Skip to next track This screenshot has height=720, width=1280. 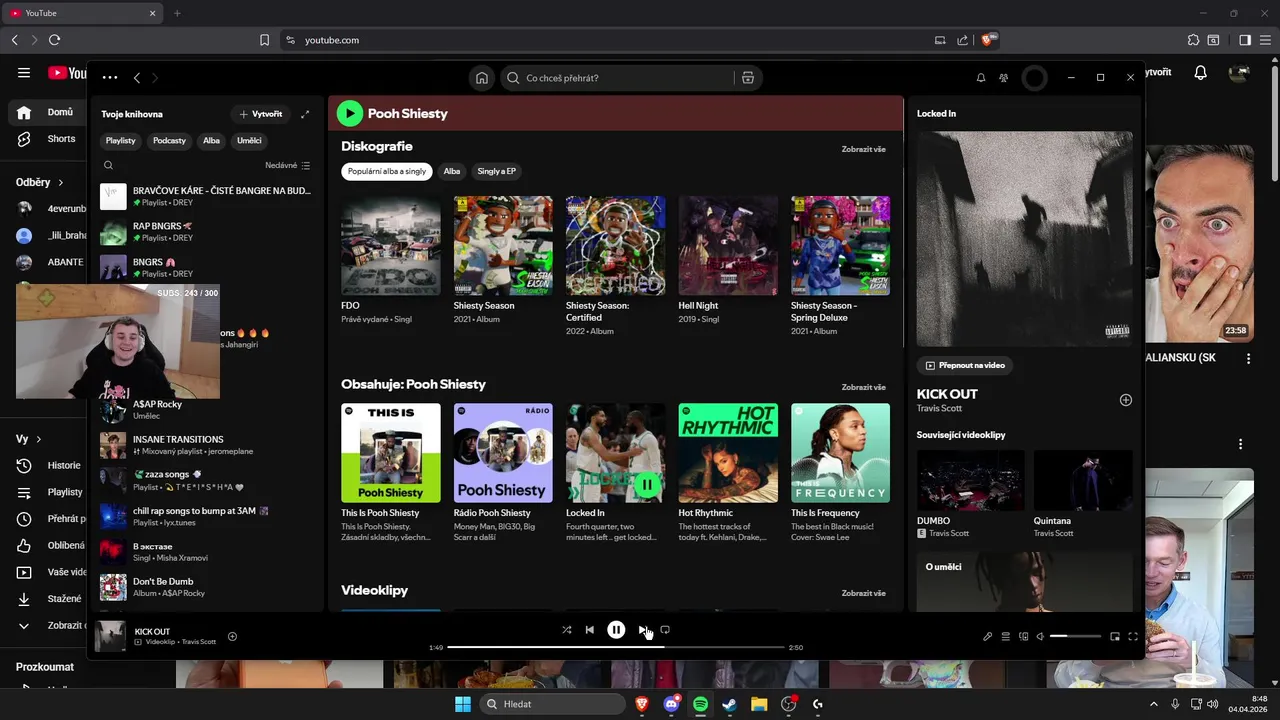(x=643, y=630)
